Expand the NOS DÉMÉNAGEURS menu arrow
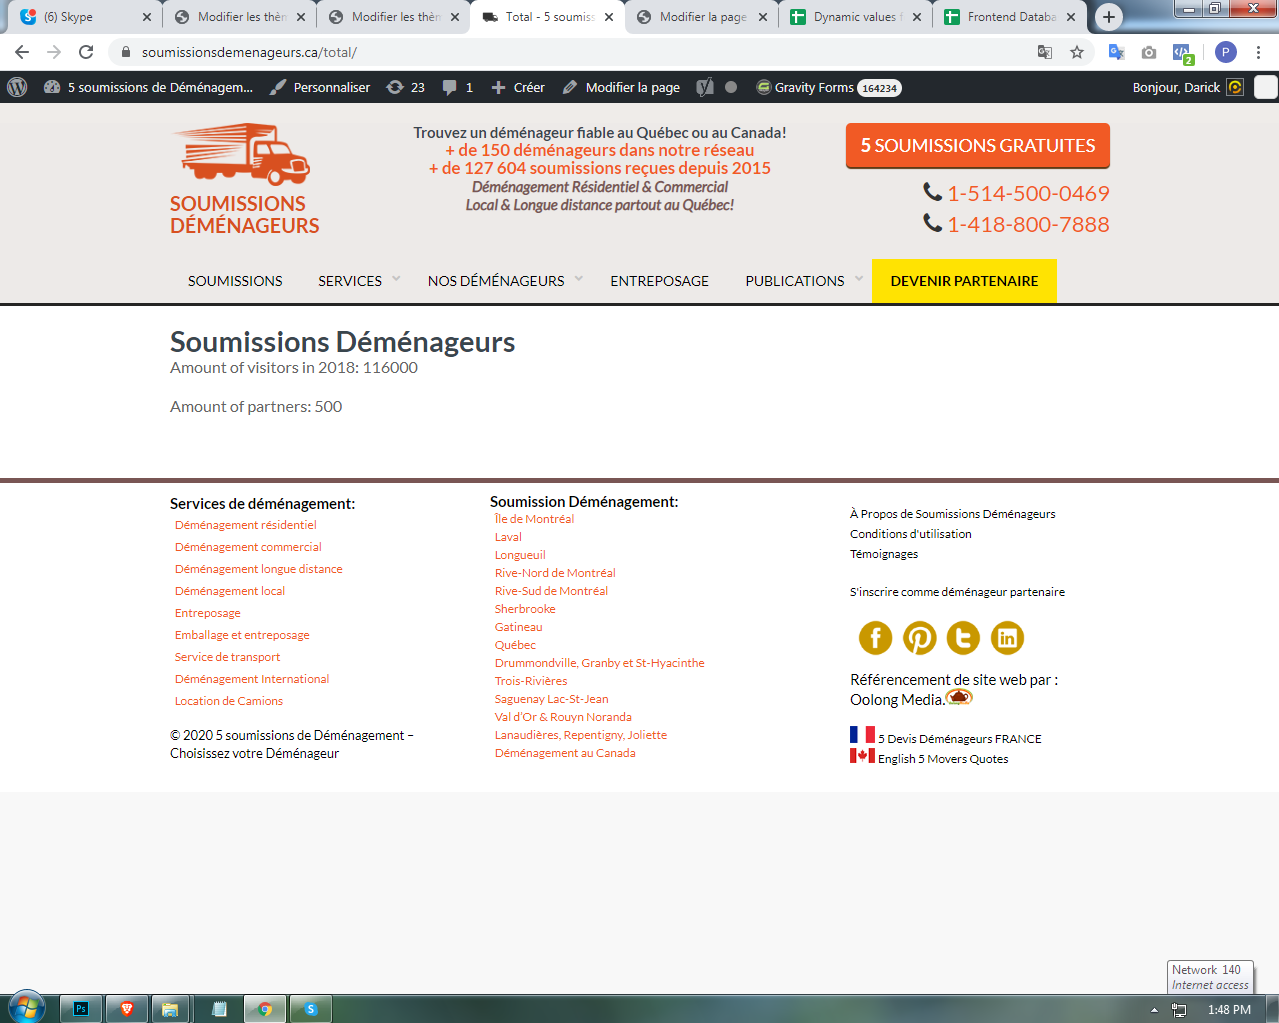Viewport: 1279px width, 1023px height. (x=578, y=279)
